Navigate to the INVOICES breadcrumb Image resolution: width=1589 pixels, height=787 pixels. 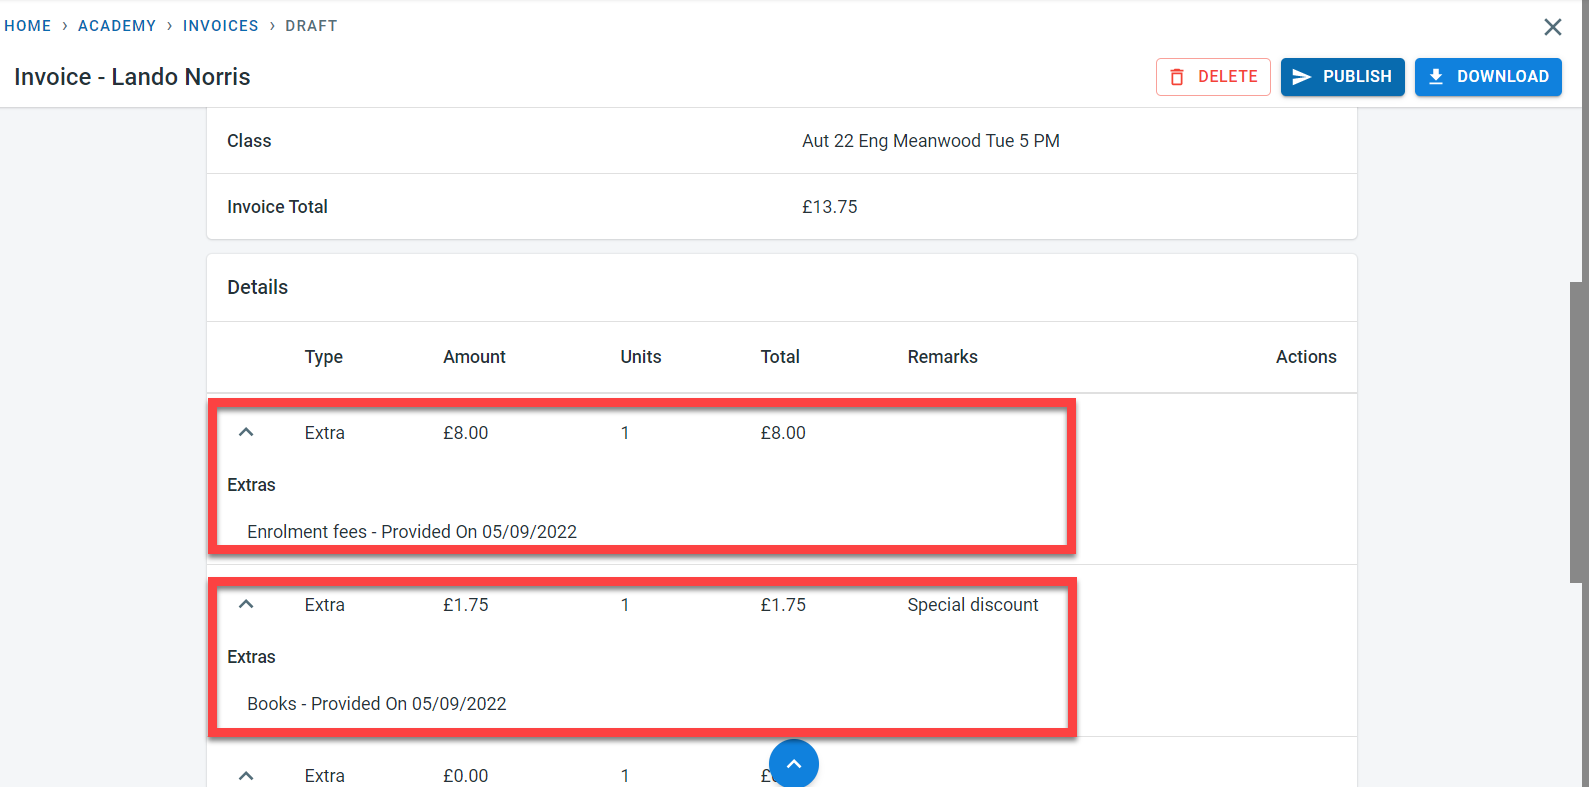coord(220,26)
